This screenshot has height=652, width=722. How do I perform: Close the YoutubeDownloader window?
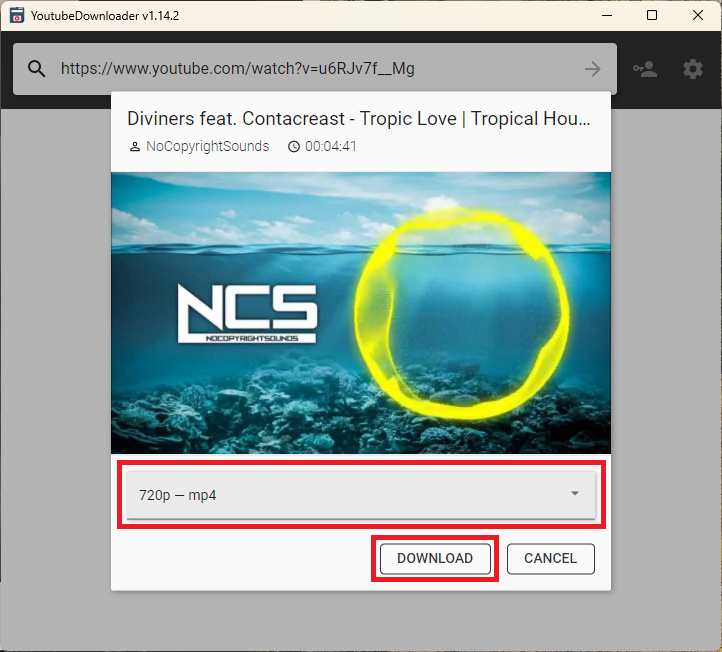click(x=698, y=15)
